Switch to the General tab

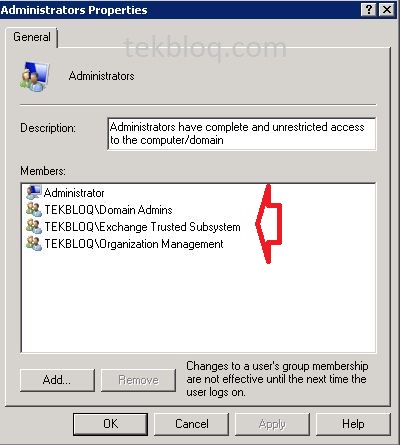coord(32,37)
